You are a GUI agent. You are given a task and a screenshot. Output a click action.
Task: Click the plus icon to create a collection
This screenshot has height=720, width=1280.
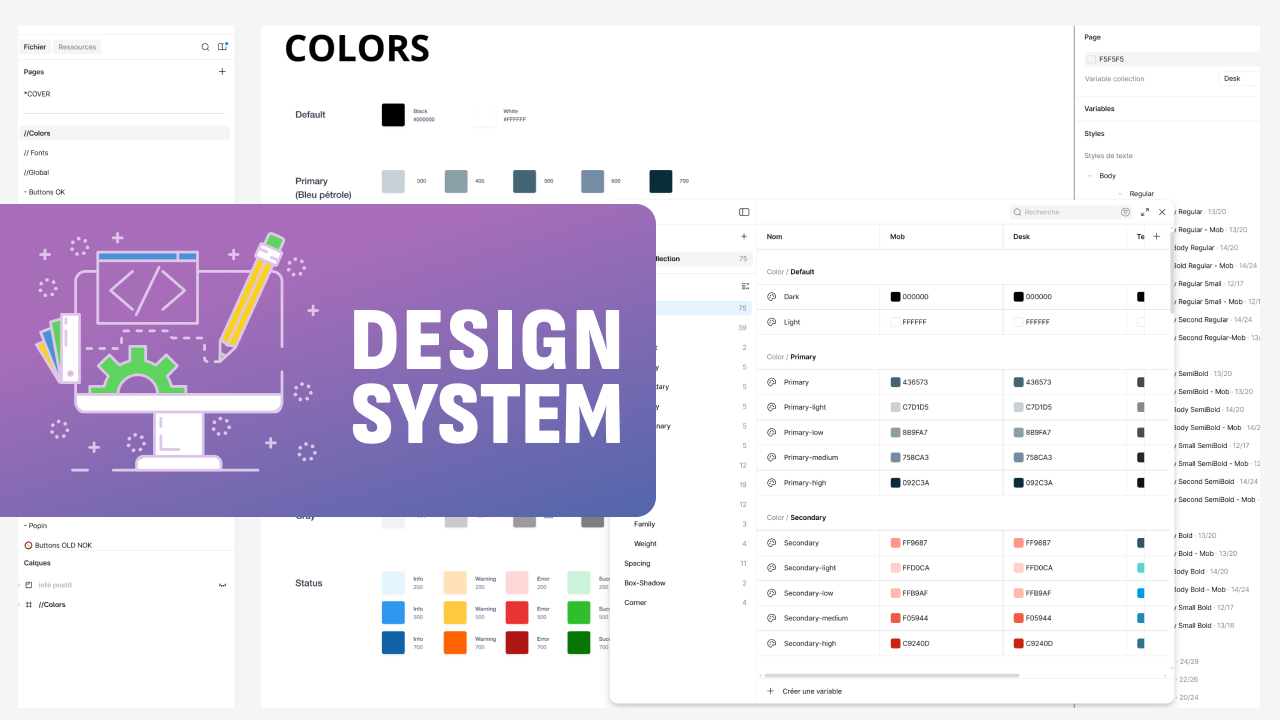click(743, 237)
